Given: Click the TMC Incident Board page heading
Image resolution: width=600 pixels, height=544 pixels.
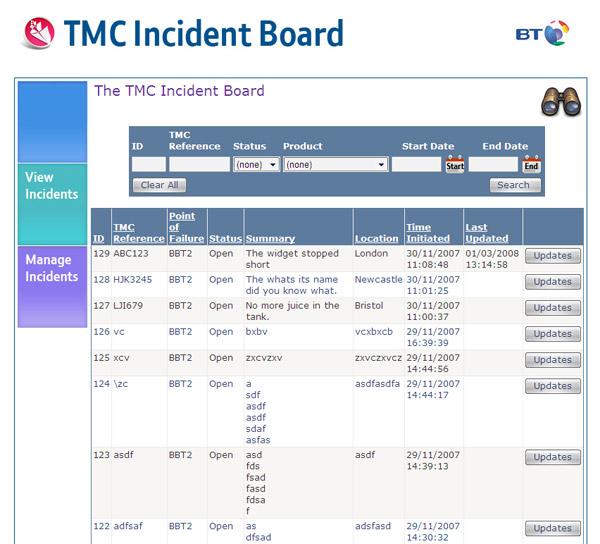Looking at the screenshot, I should [x=204, y=33].
